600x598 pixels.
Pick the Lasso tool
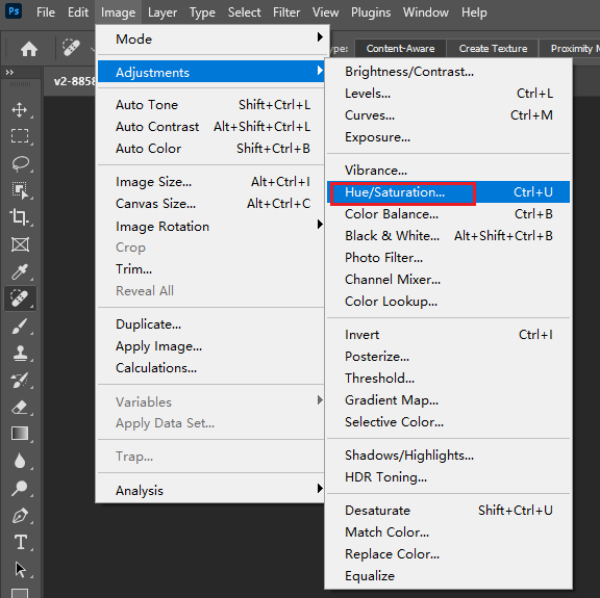19,163
